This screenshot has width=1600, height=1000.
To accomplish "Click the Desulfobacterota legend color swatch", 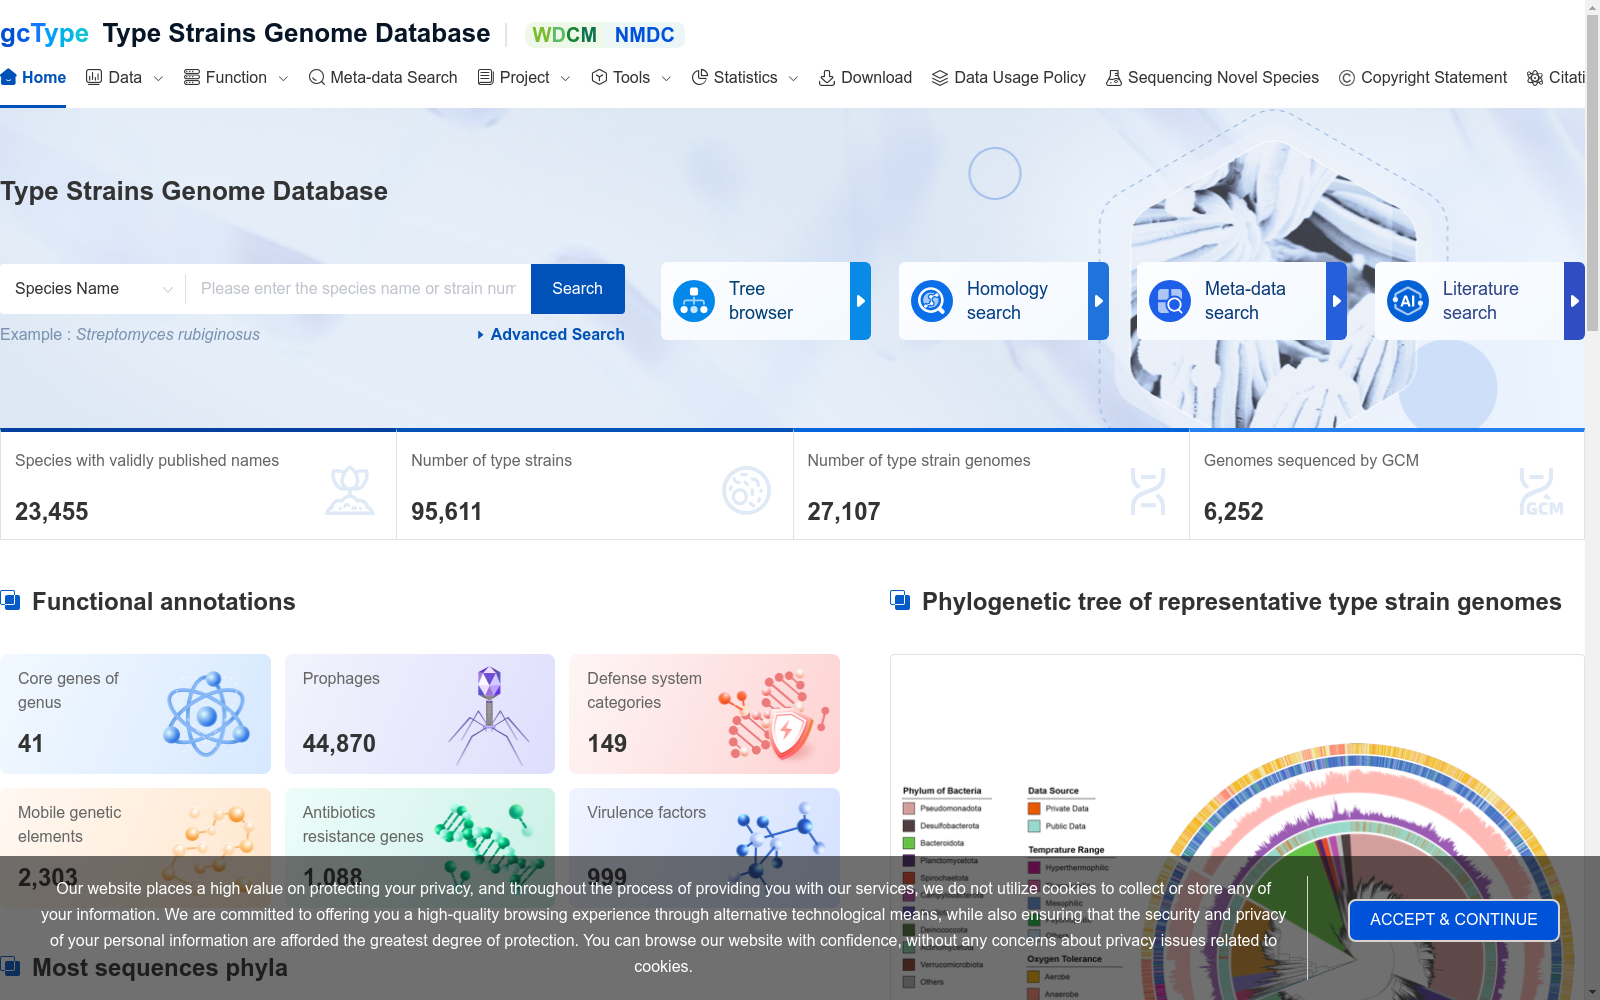I will tap(909, 826).
